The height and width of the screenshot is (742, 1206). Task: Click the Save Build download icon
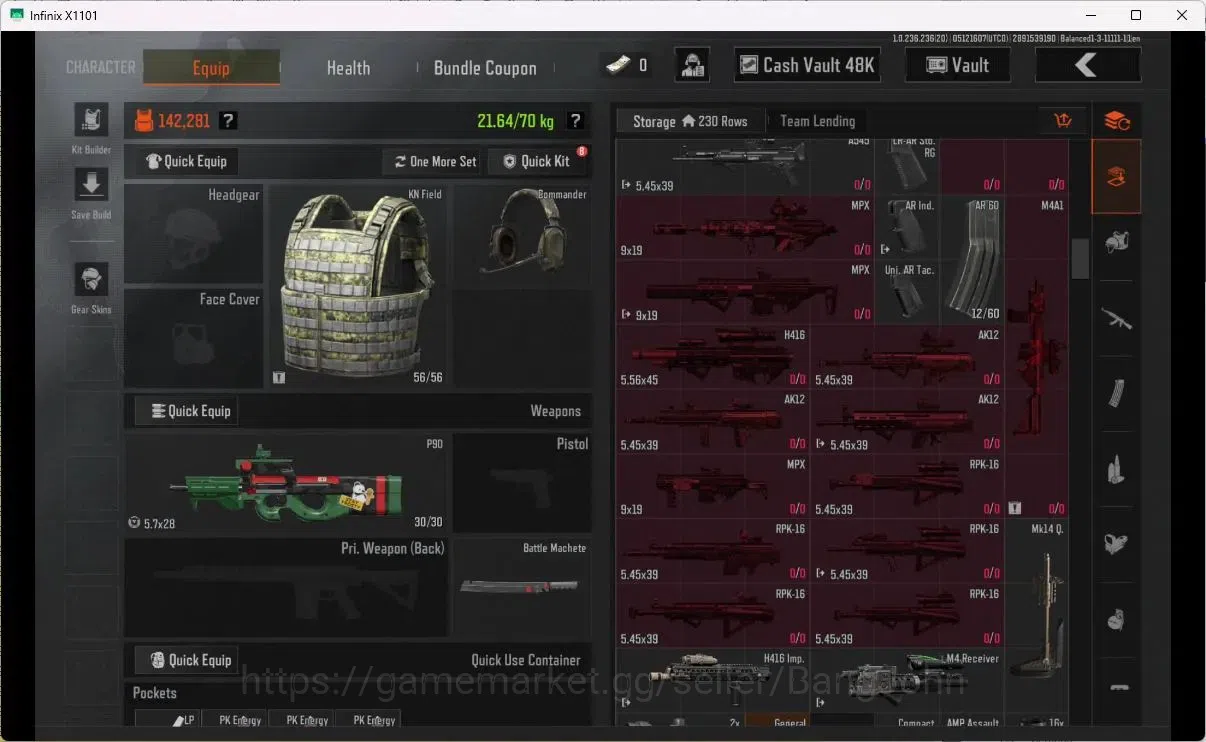(91, 185)
